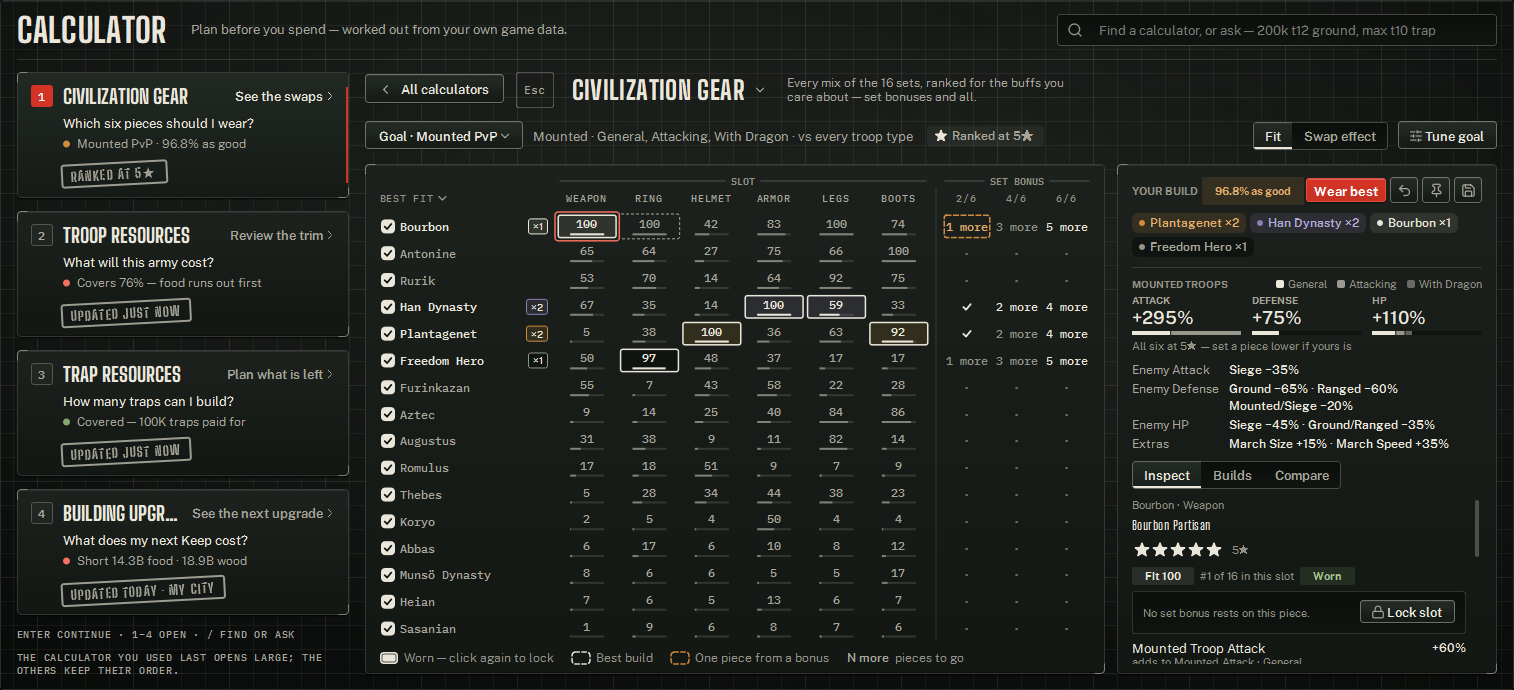The width and height of the screenshot is (1514, 690).
Task: Toggle the Rurik set checkbox
Action: [x=388, y=281]
